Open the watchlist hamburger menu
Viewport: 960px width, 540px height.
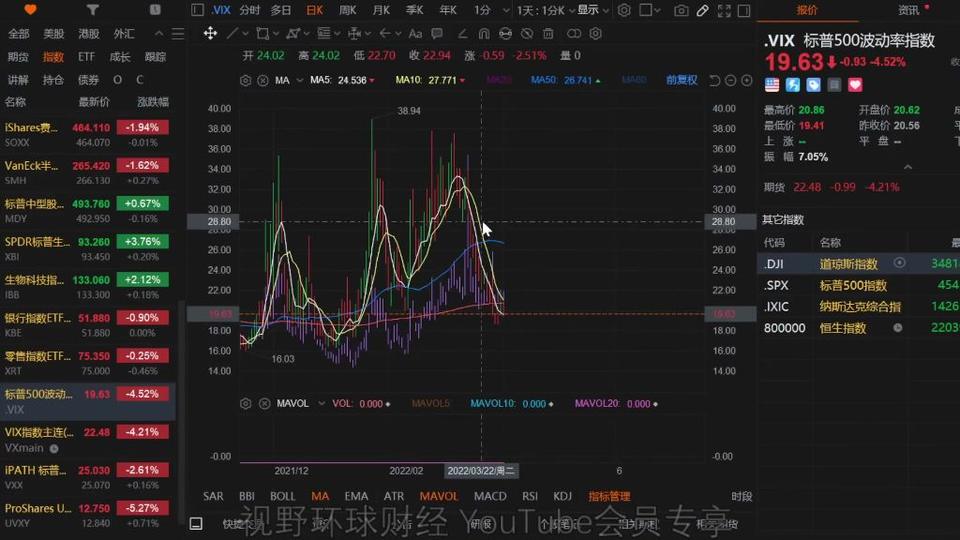point(178,34)
